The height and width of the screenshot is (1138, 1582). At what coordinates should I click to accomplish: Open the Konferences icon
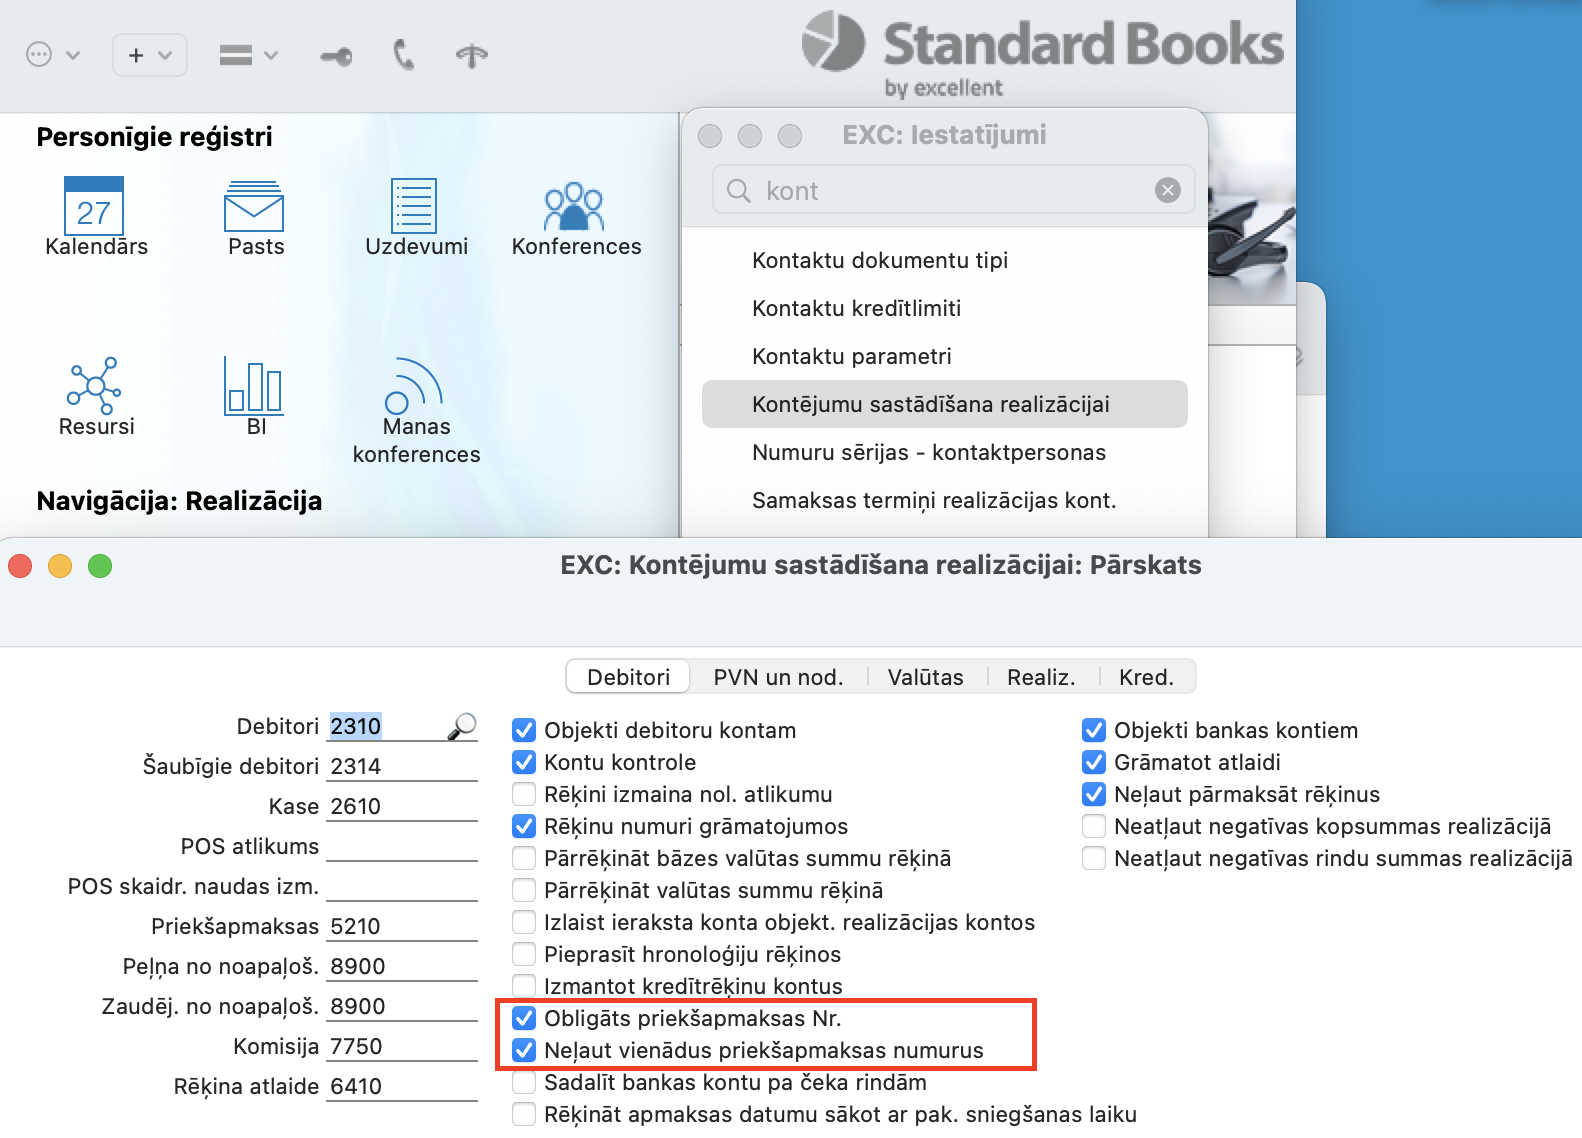point(574,208)
